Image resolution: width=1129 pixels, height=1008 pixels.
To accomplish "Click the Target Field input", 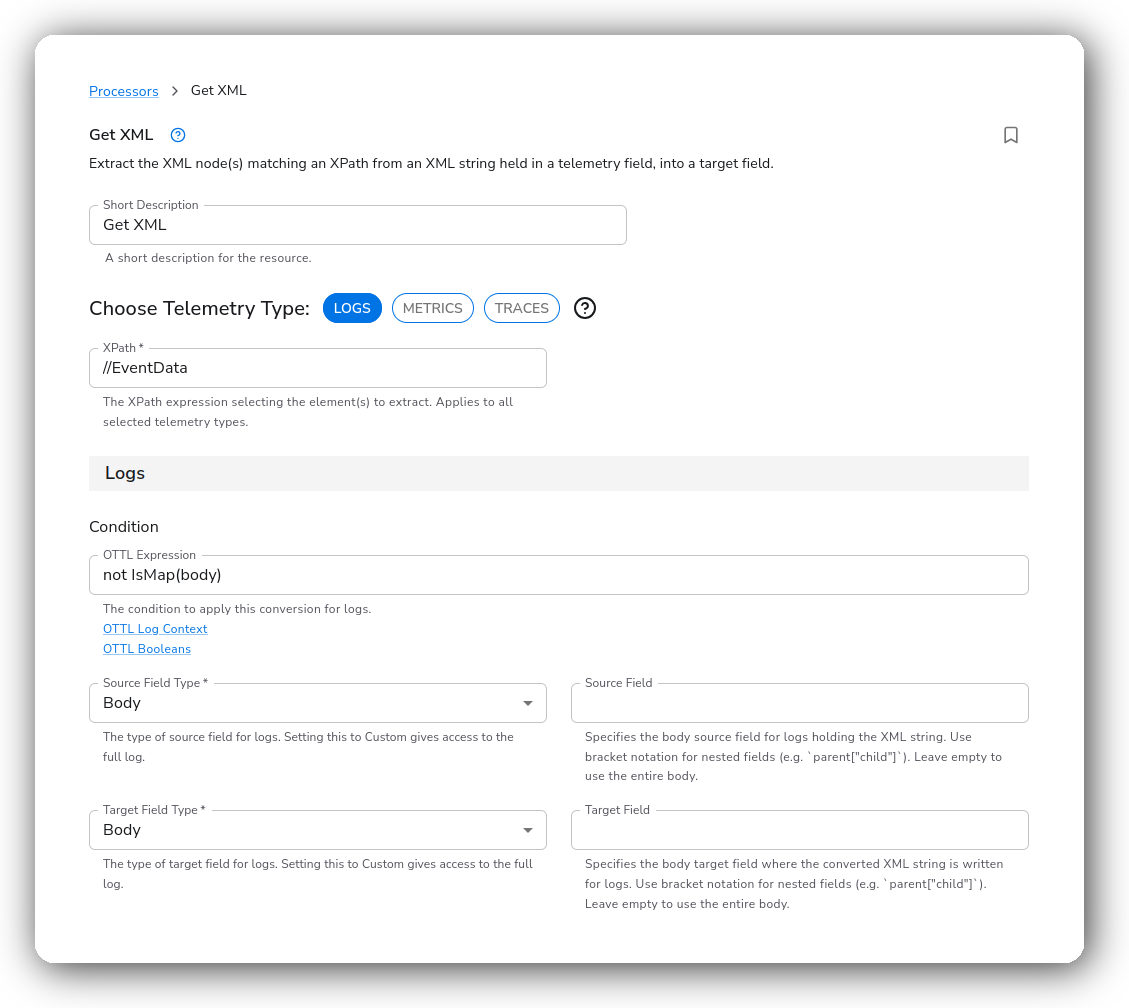I will (799, 830).
